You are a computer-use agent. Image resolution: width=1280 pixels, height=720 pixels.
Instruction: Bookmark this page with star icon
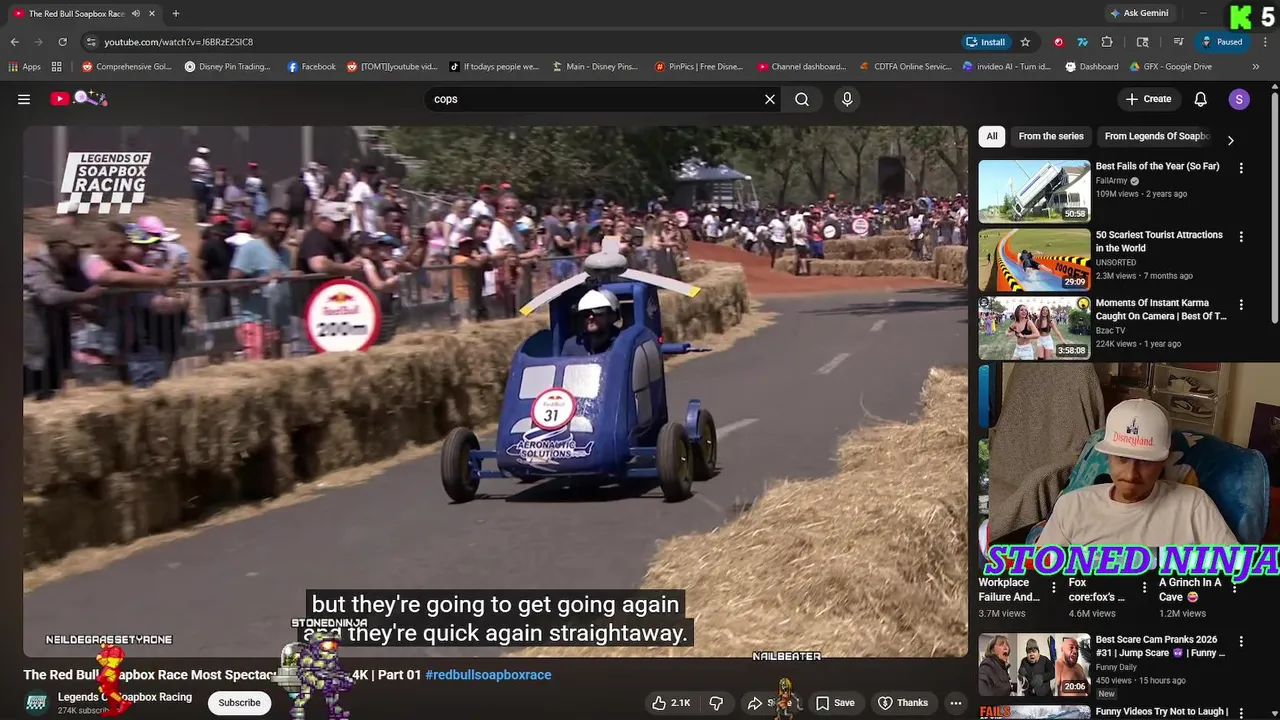pos(1025,42)
